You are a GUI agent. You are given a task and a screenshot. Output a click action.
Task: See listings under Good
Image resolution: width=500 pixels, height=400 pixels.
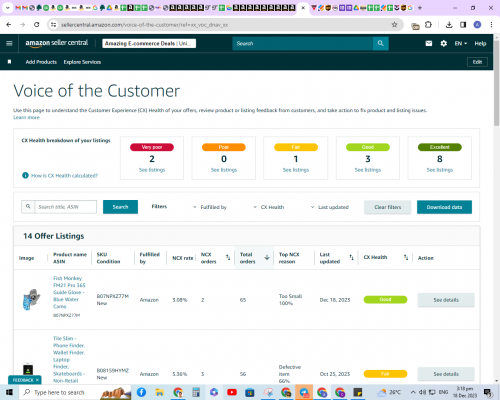(368, 170)
